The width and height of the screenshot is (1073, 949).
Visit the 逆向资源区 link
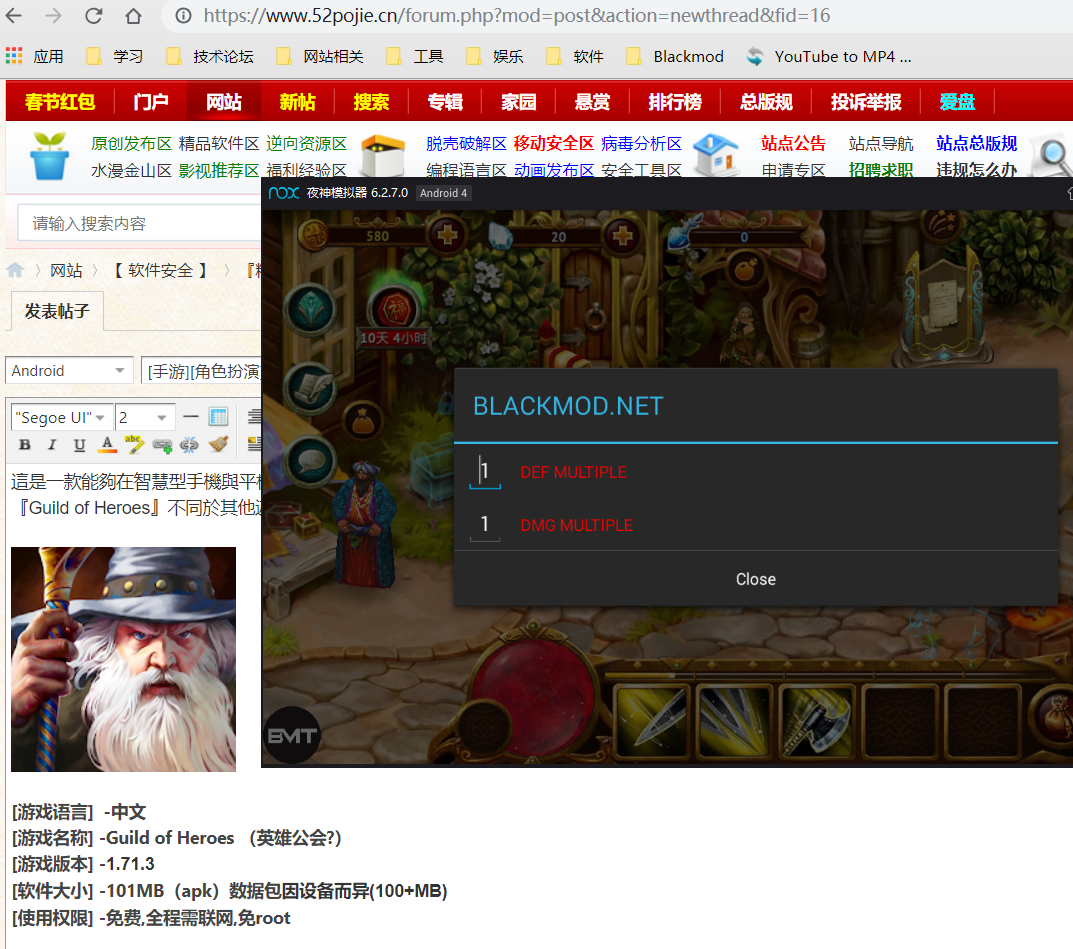(307, 143)
